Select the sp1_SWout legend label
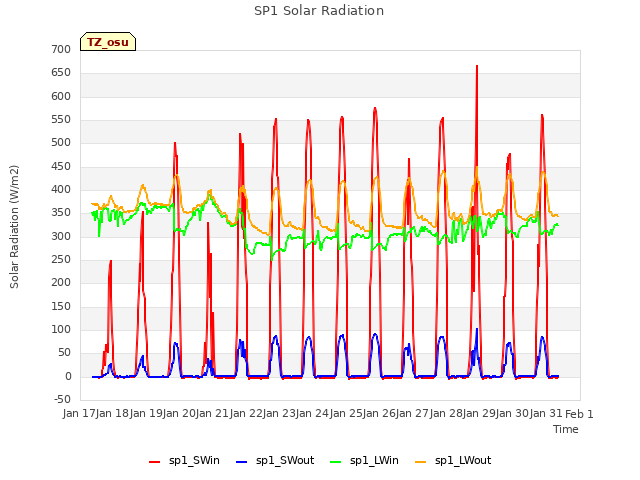The image size is (640, 480). (285, 461)
